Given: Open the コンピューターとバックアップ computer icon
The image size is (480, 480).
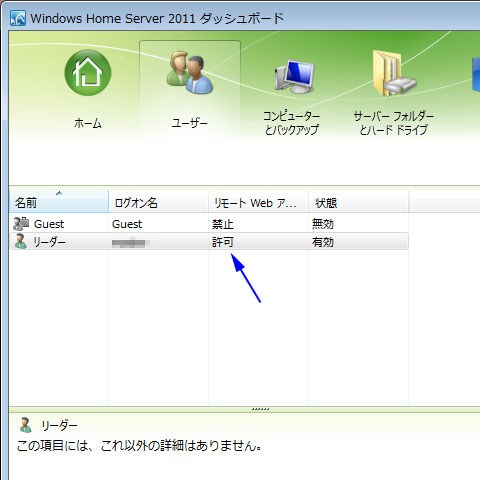Looking at the screenshot, I should (x=295, y=77).
